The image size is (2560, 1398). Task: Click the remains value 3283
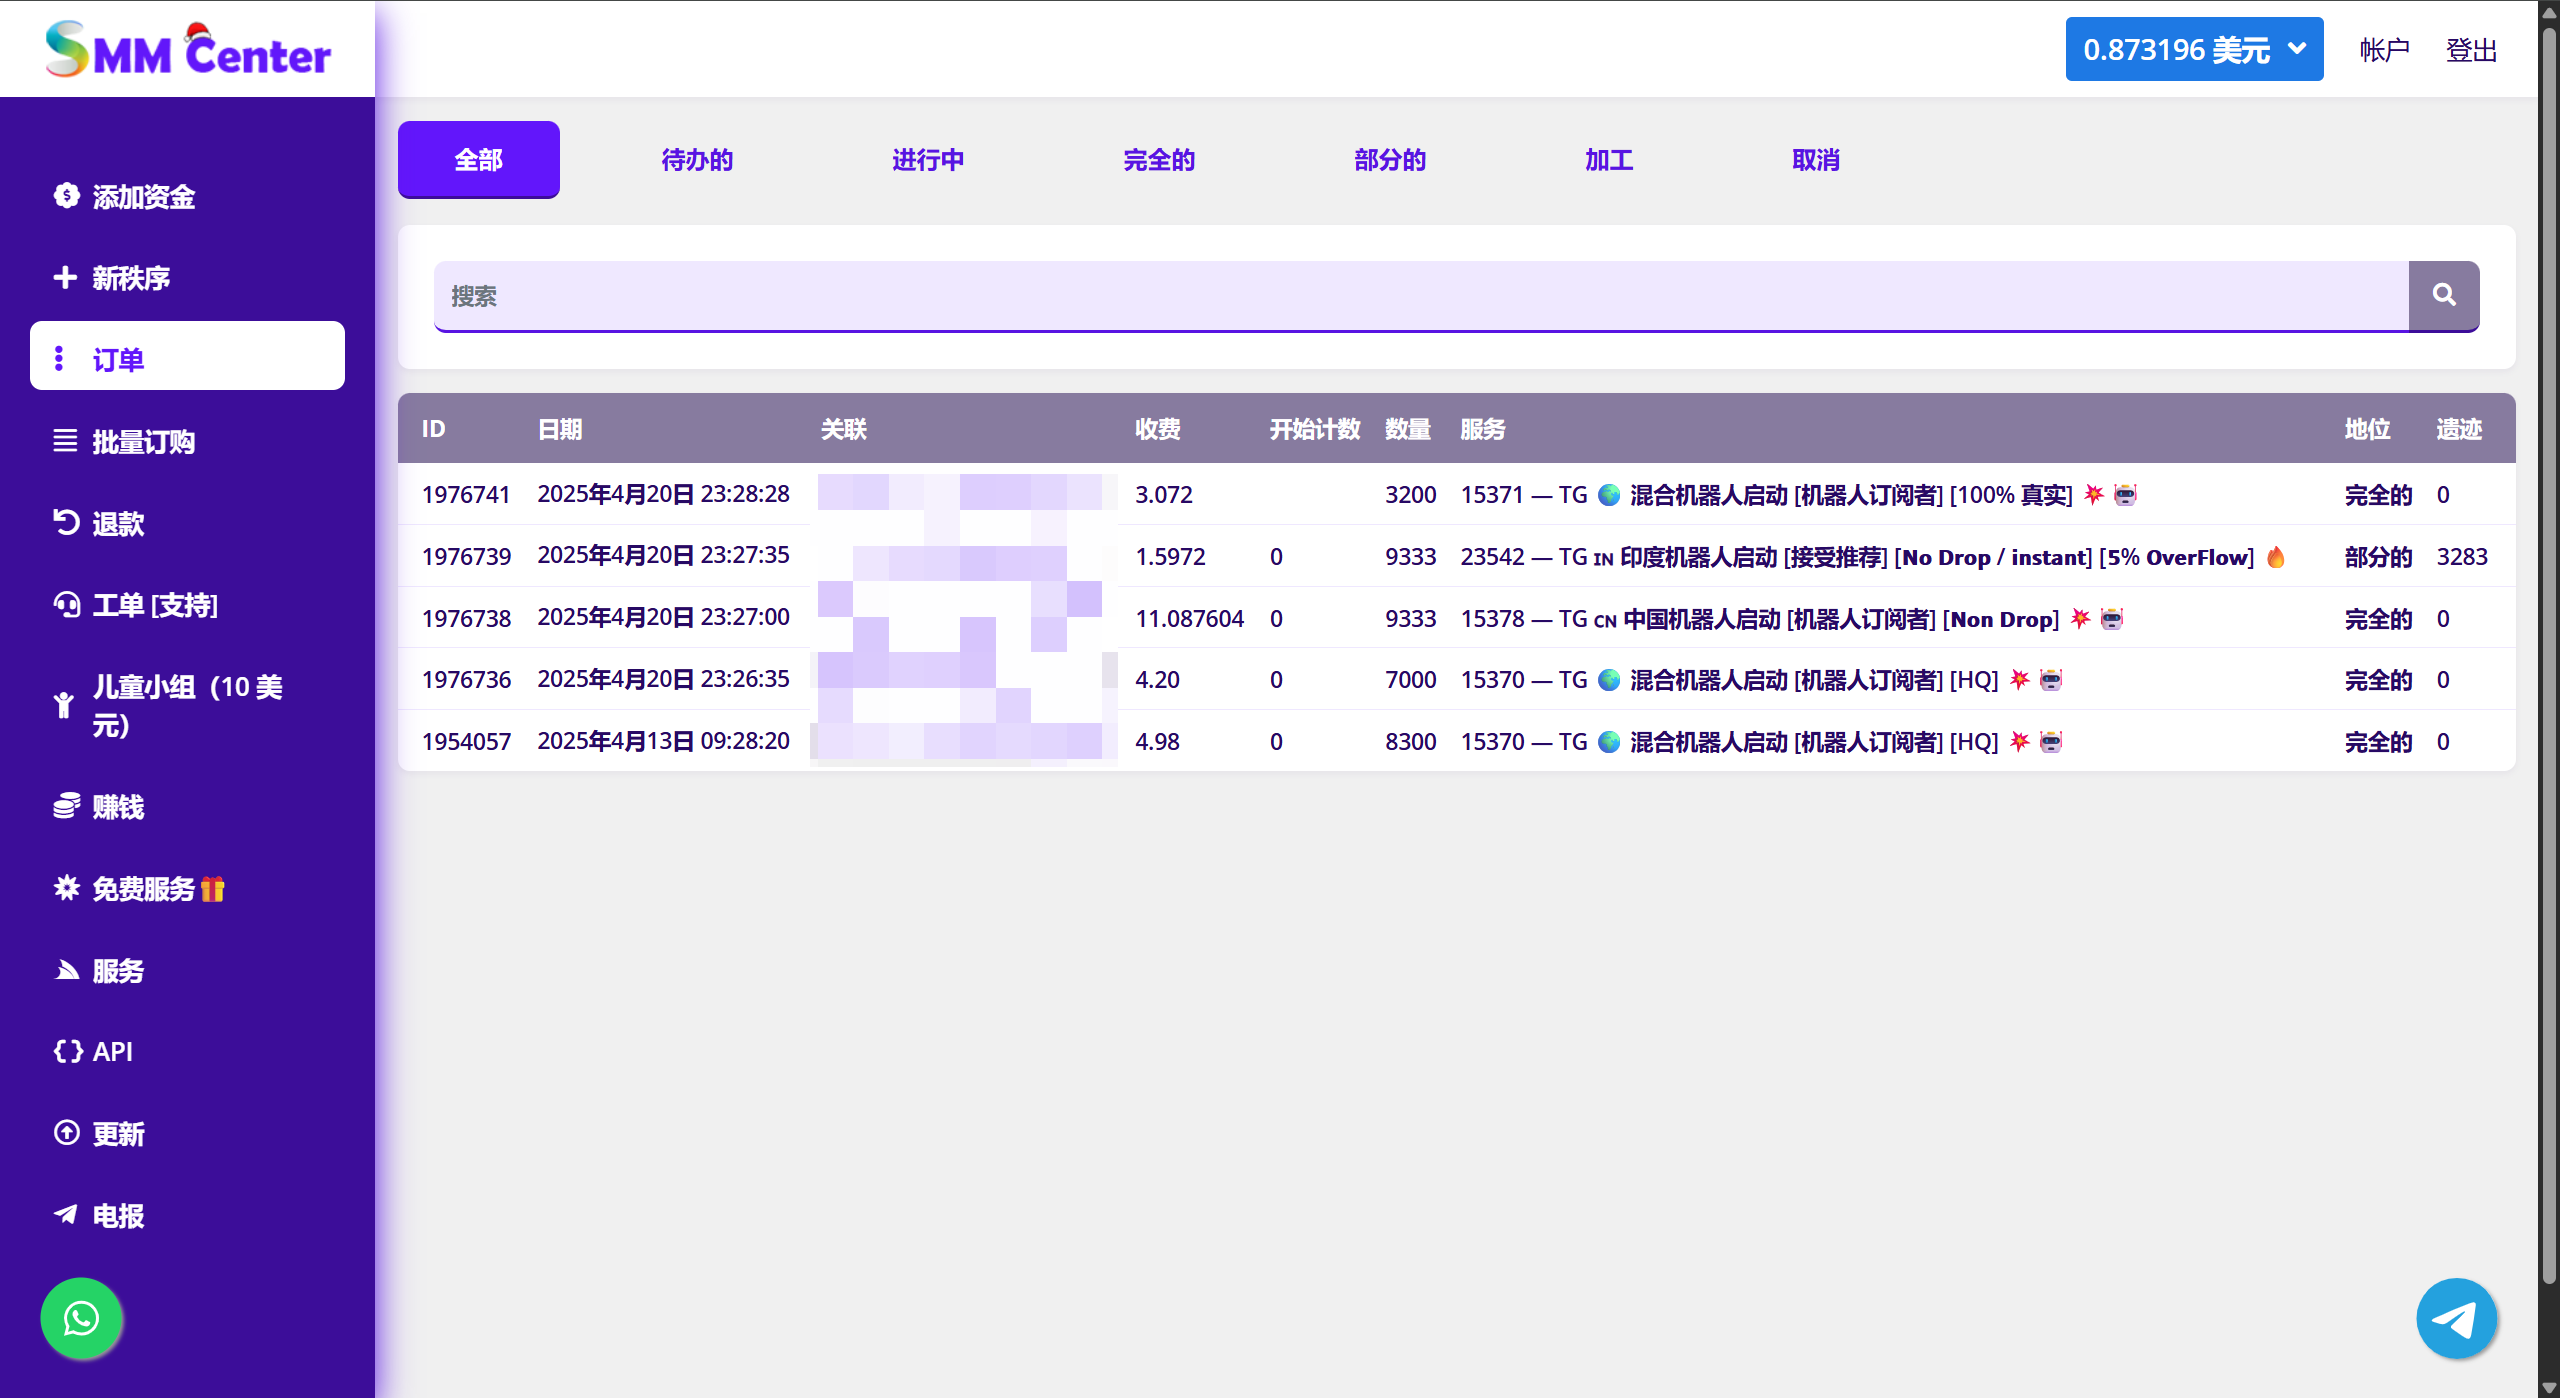(x=2462, y=556)
